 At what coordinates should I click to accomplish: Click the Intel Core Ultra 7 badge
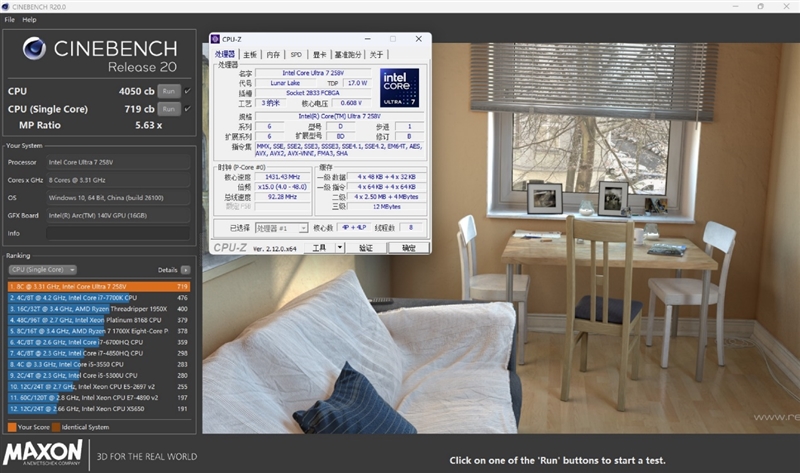(397, 88)
